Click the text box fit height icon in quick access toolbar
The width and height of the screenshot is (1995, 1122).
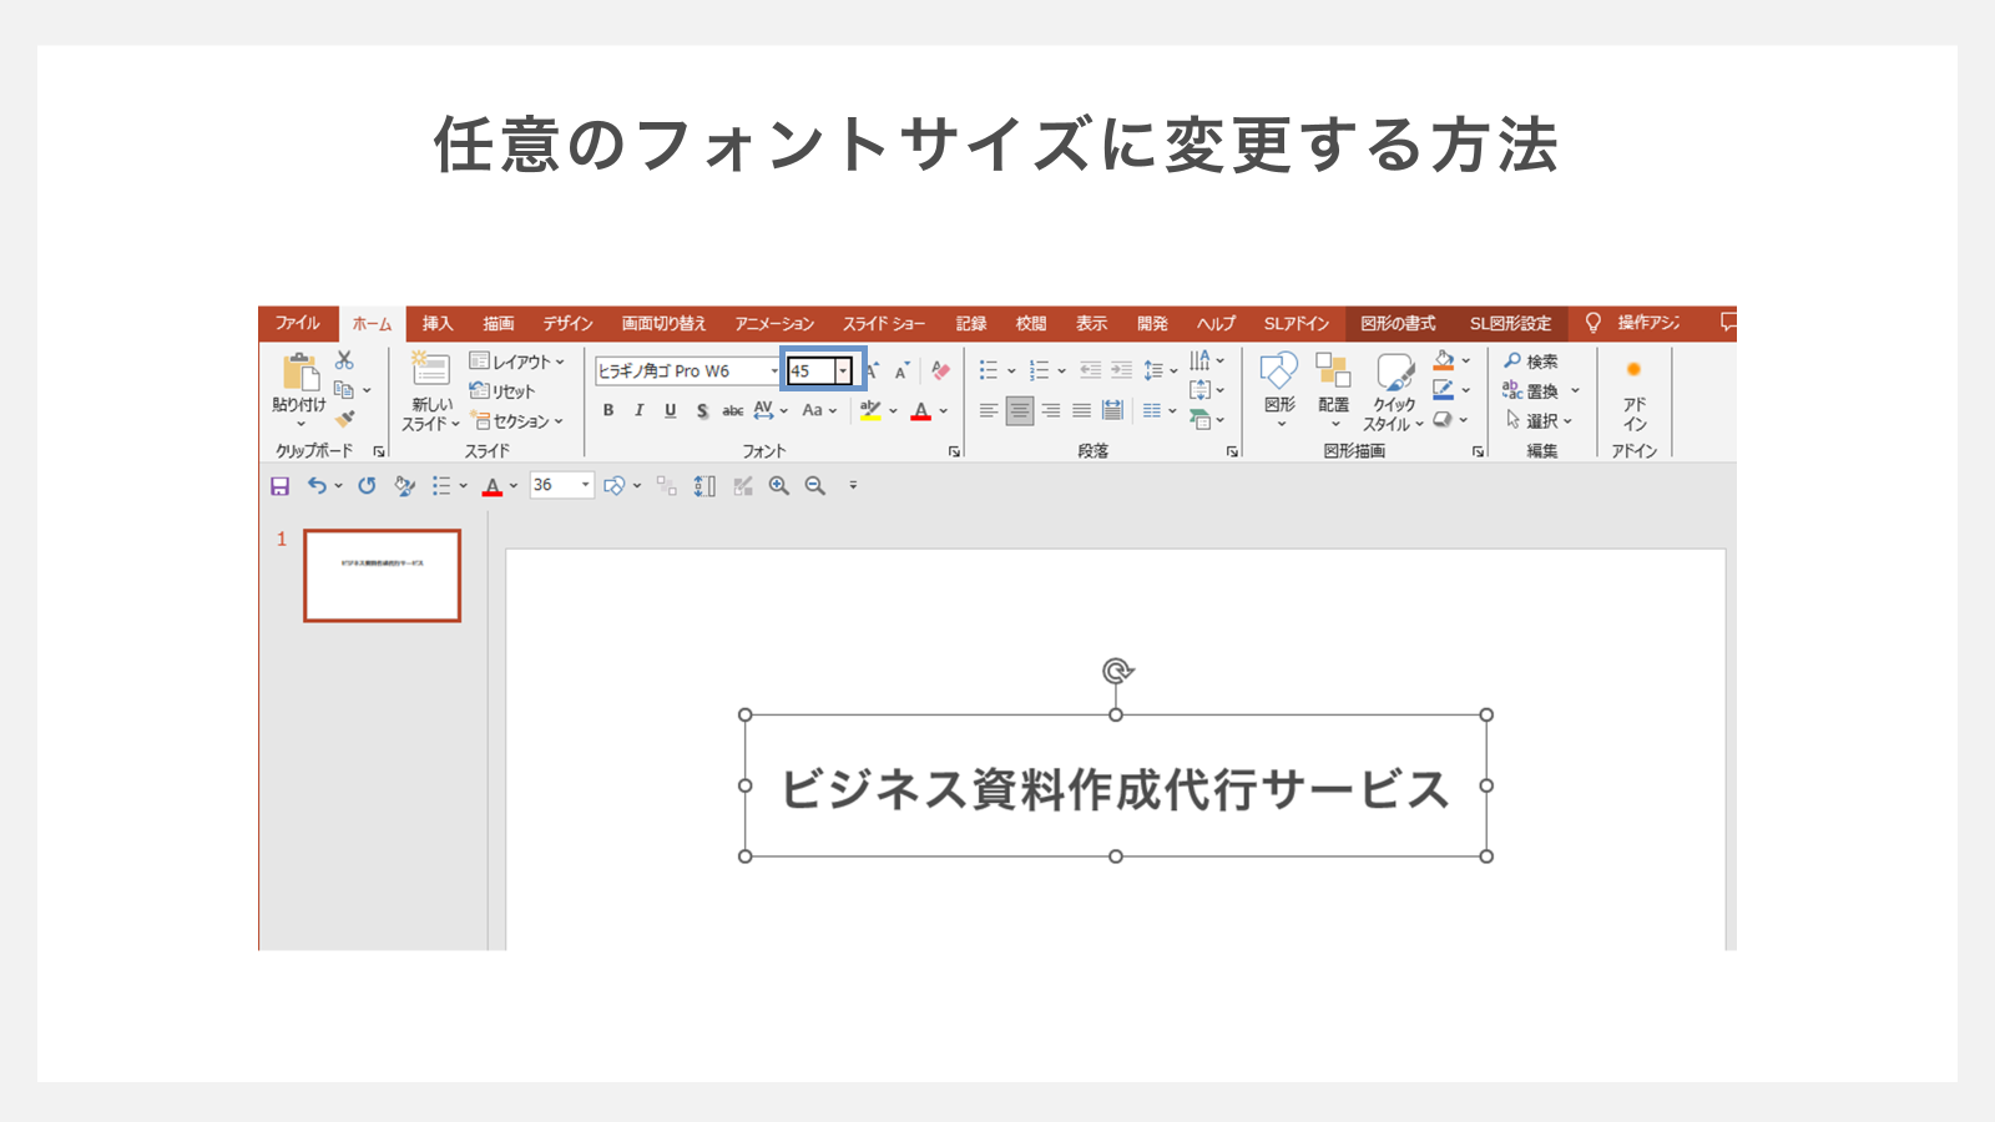705,486
